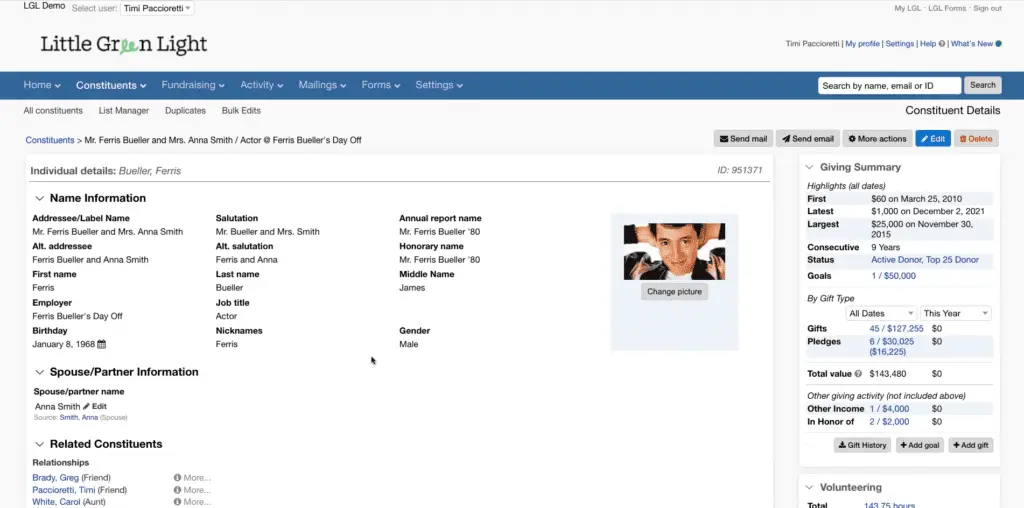The height and width of the screenshot is (508, 1024).
Task: Open the This Year dropdown
Action: click(955, 313)
